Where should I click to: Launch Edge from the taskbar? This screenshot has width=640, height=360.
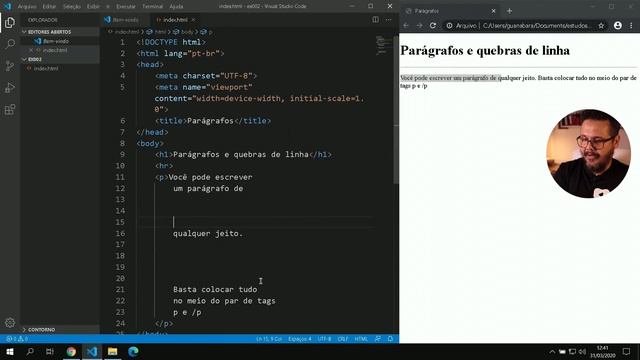133,351
